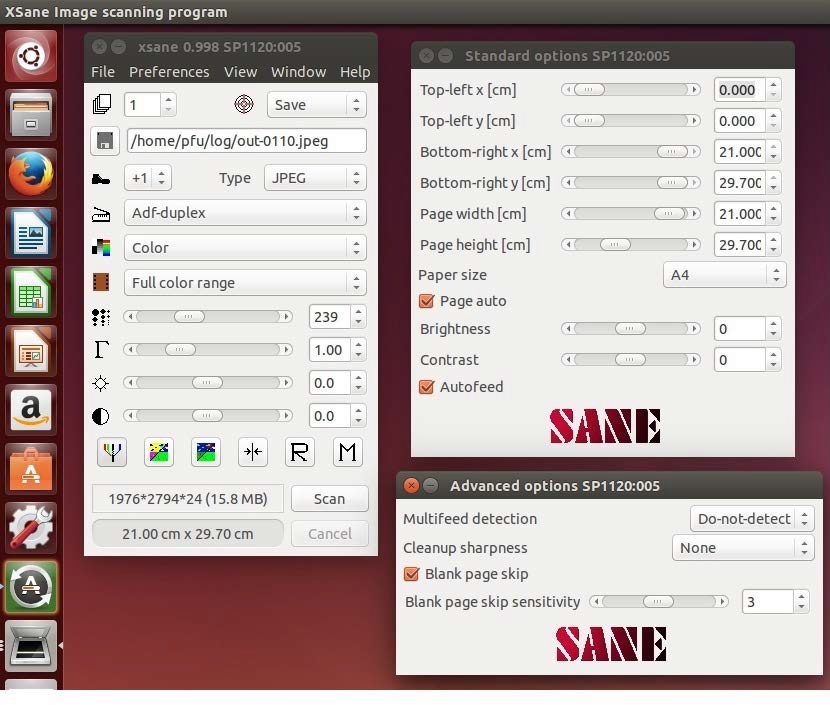830x705 pixels.
Task: Open the Preferences menu
Action: [x=169, y=71]
